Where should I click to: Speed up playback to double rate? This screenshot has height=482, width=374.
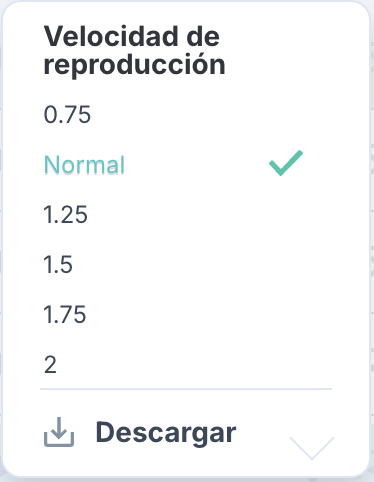coord(186,364)
